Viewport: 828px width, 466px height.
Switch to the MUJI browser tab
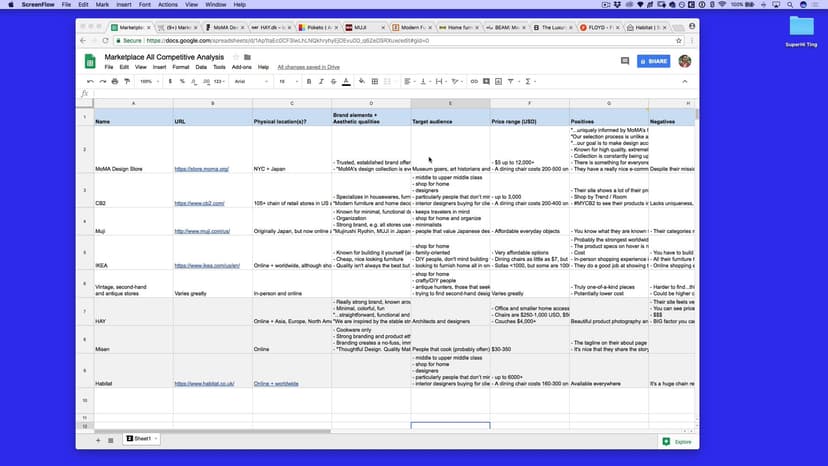(x=367, y=28)
